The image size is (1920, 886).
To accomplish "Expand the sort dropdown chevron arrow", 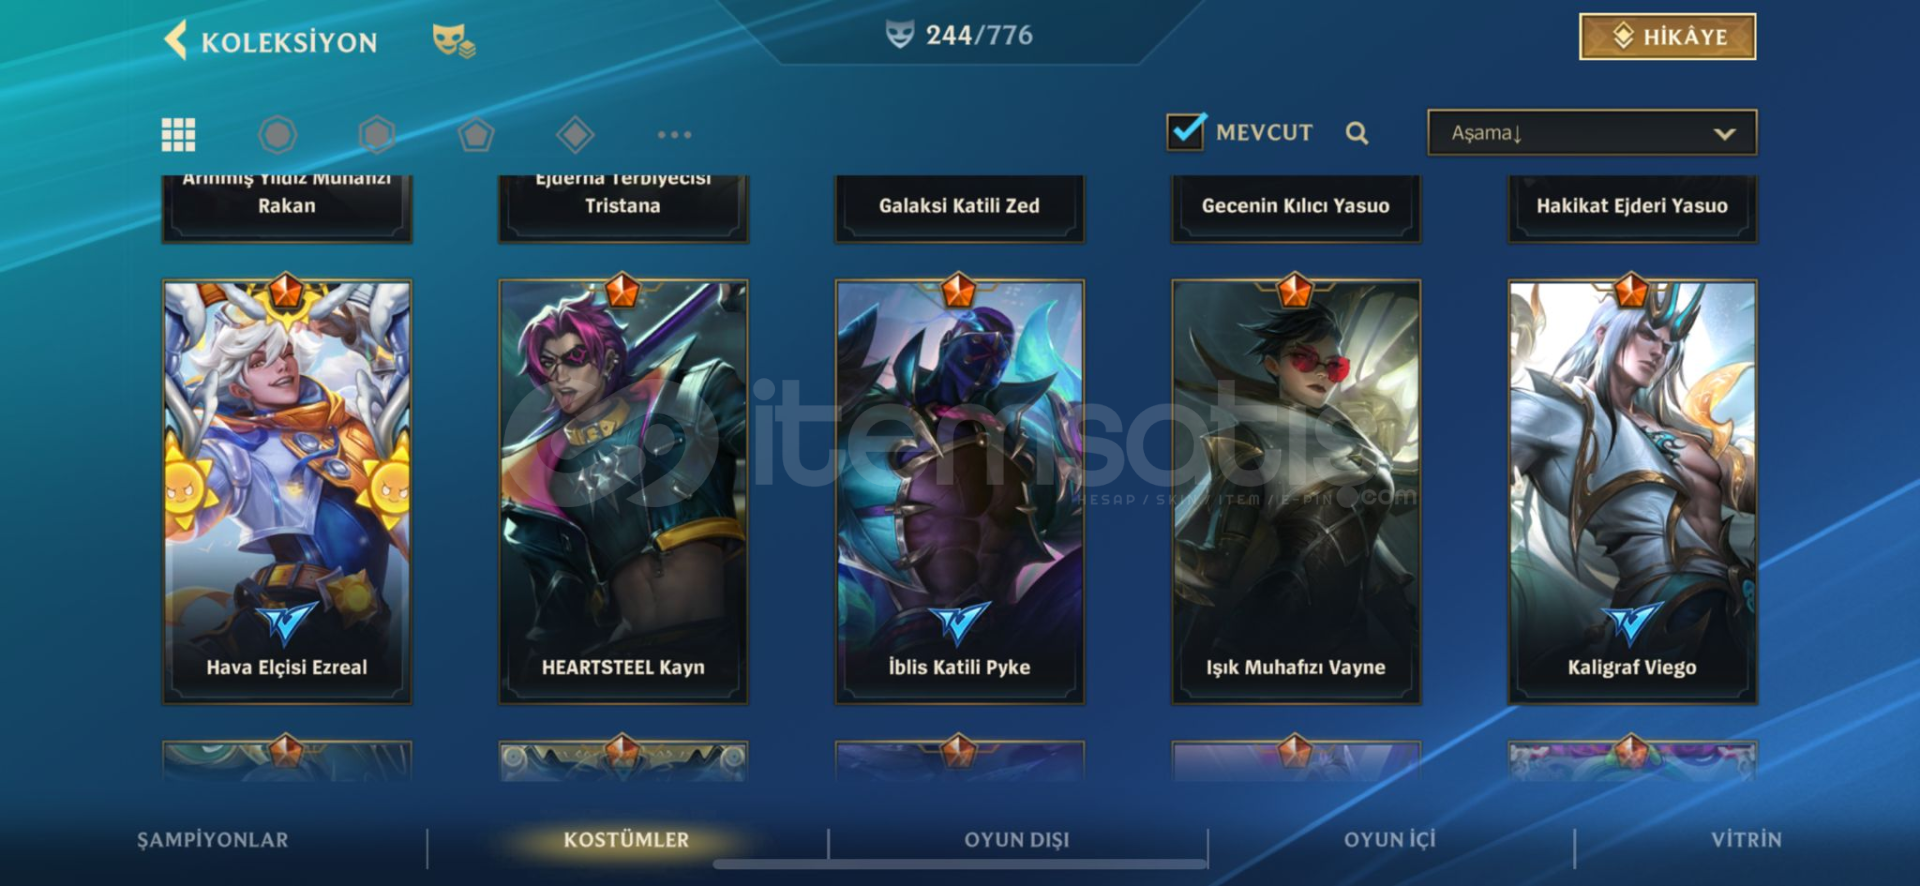I will (1724, 133).
